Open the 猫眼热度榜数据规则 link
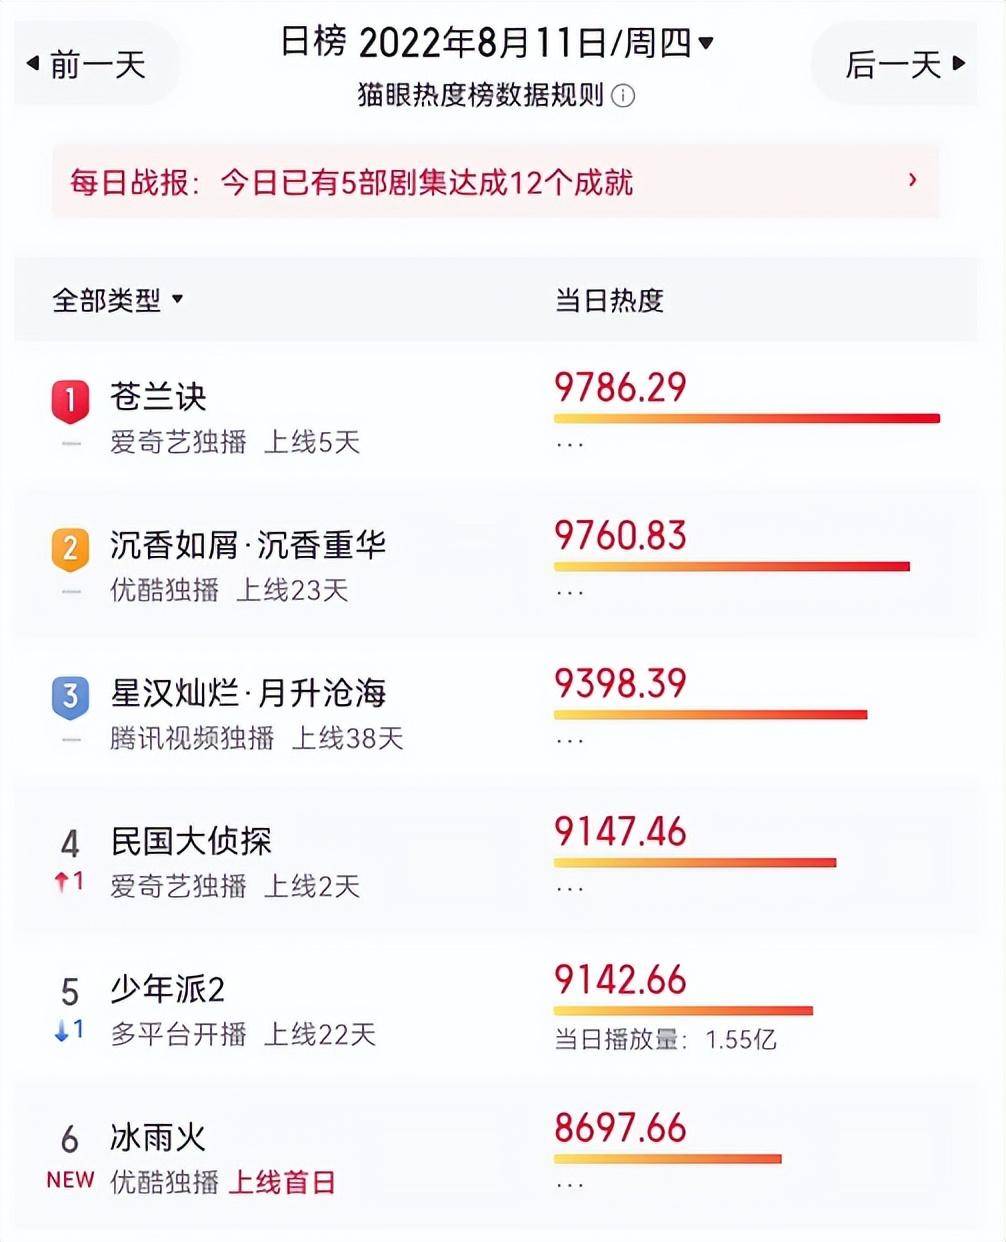Image resolution: width=1006 pixels, height=1242 pixels. (x=481, y=96)
